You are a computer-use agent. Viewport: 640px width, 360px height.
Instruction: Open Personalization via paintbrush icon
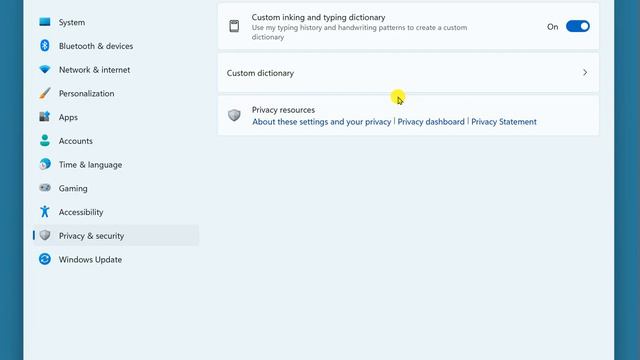click(44, 93)
